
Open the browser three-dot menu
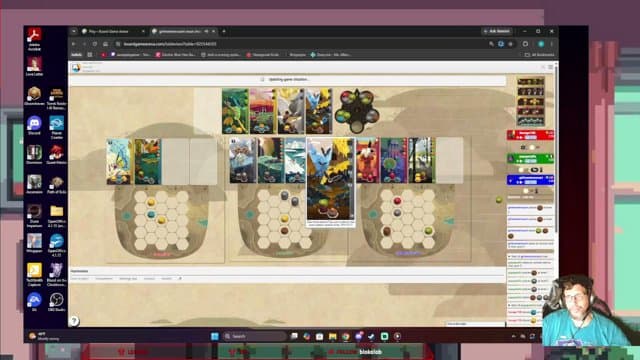pos(551,44)
